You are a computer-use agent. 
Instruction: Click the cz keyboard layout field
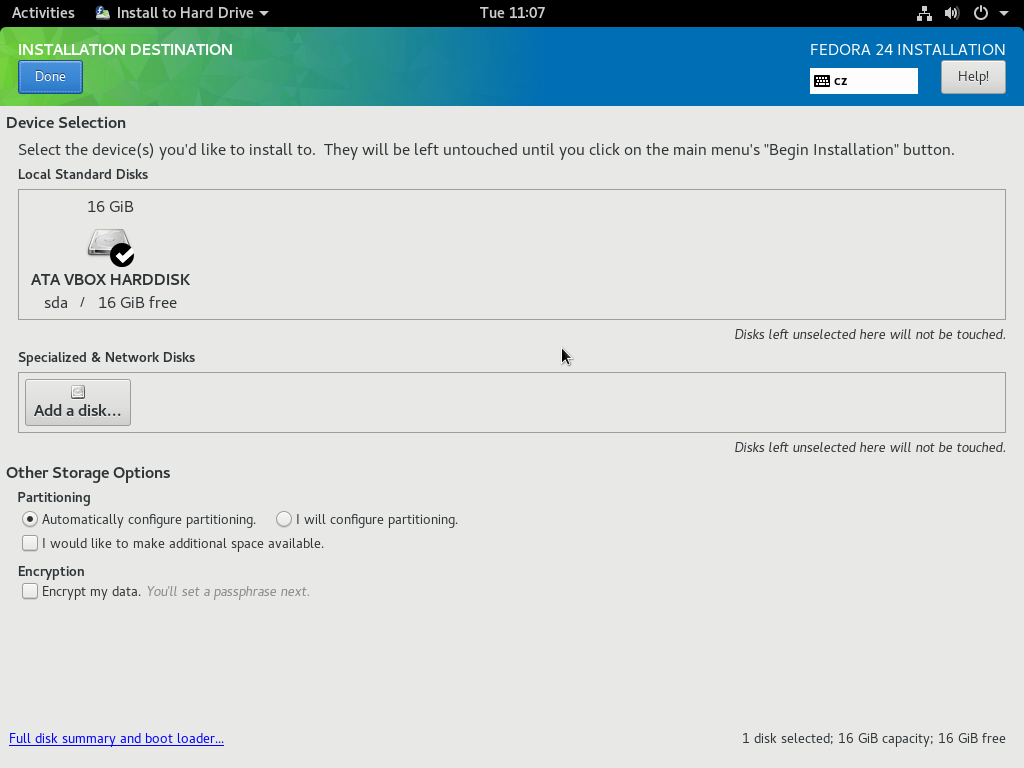(x=873, y=81)
